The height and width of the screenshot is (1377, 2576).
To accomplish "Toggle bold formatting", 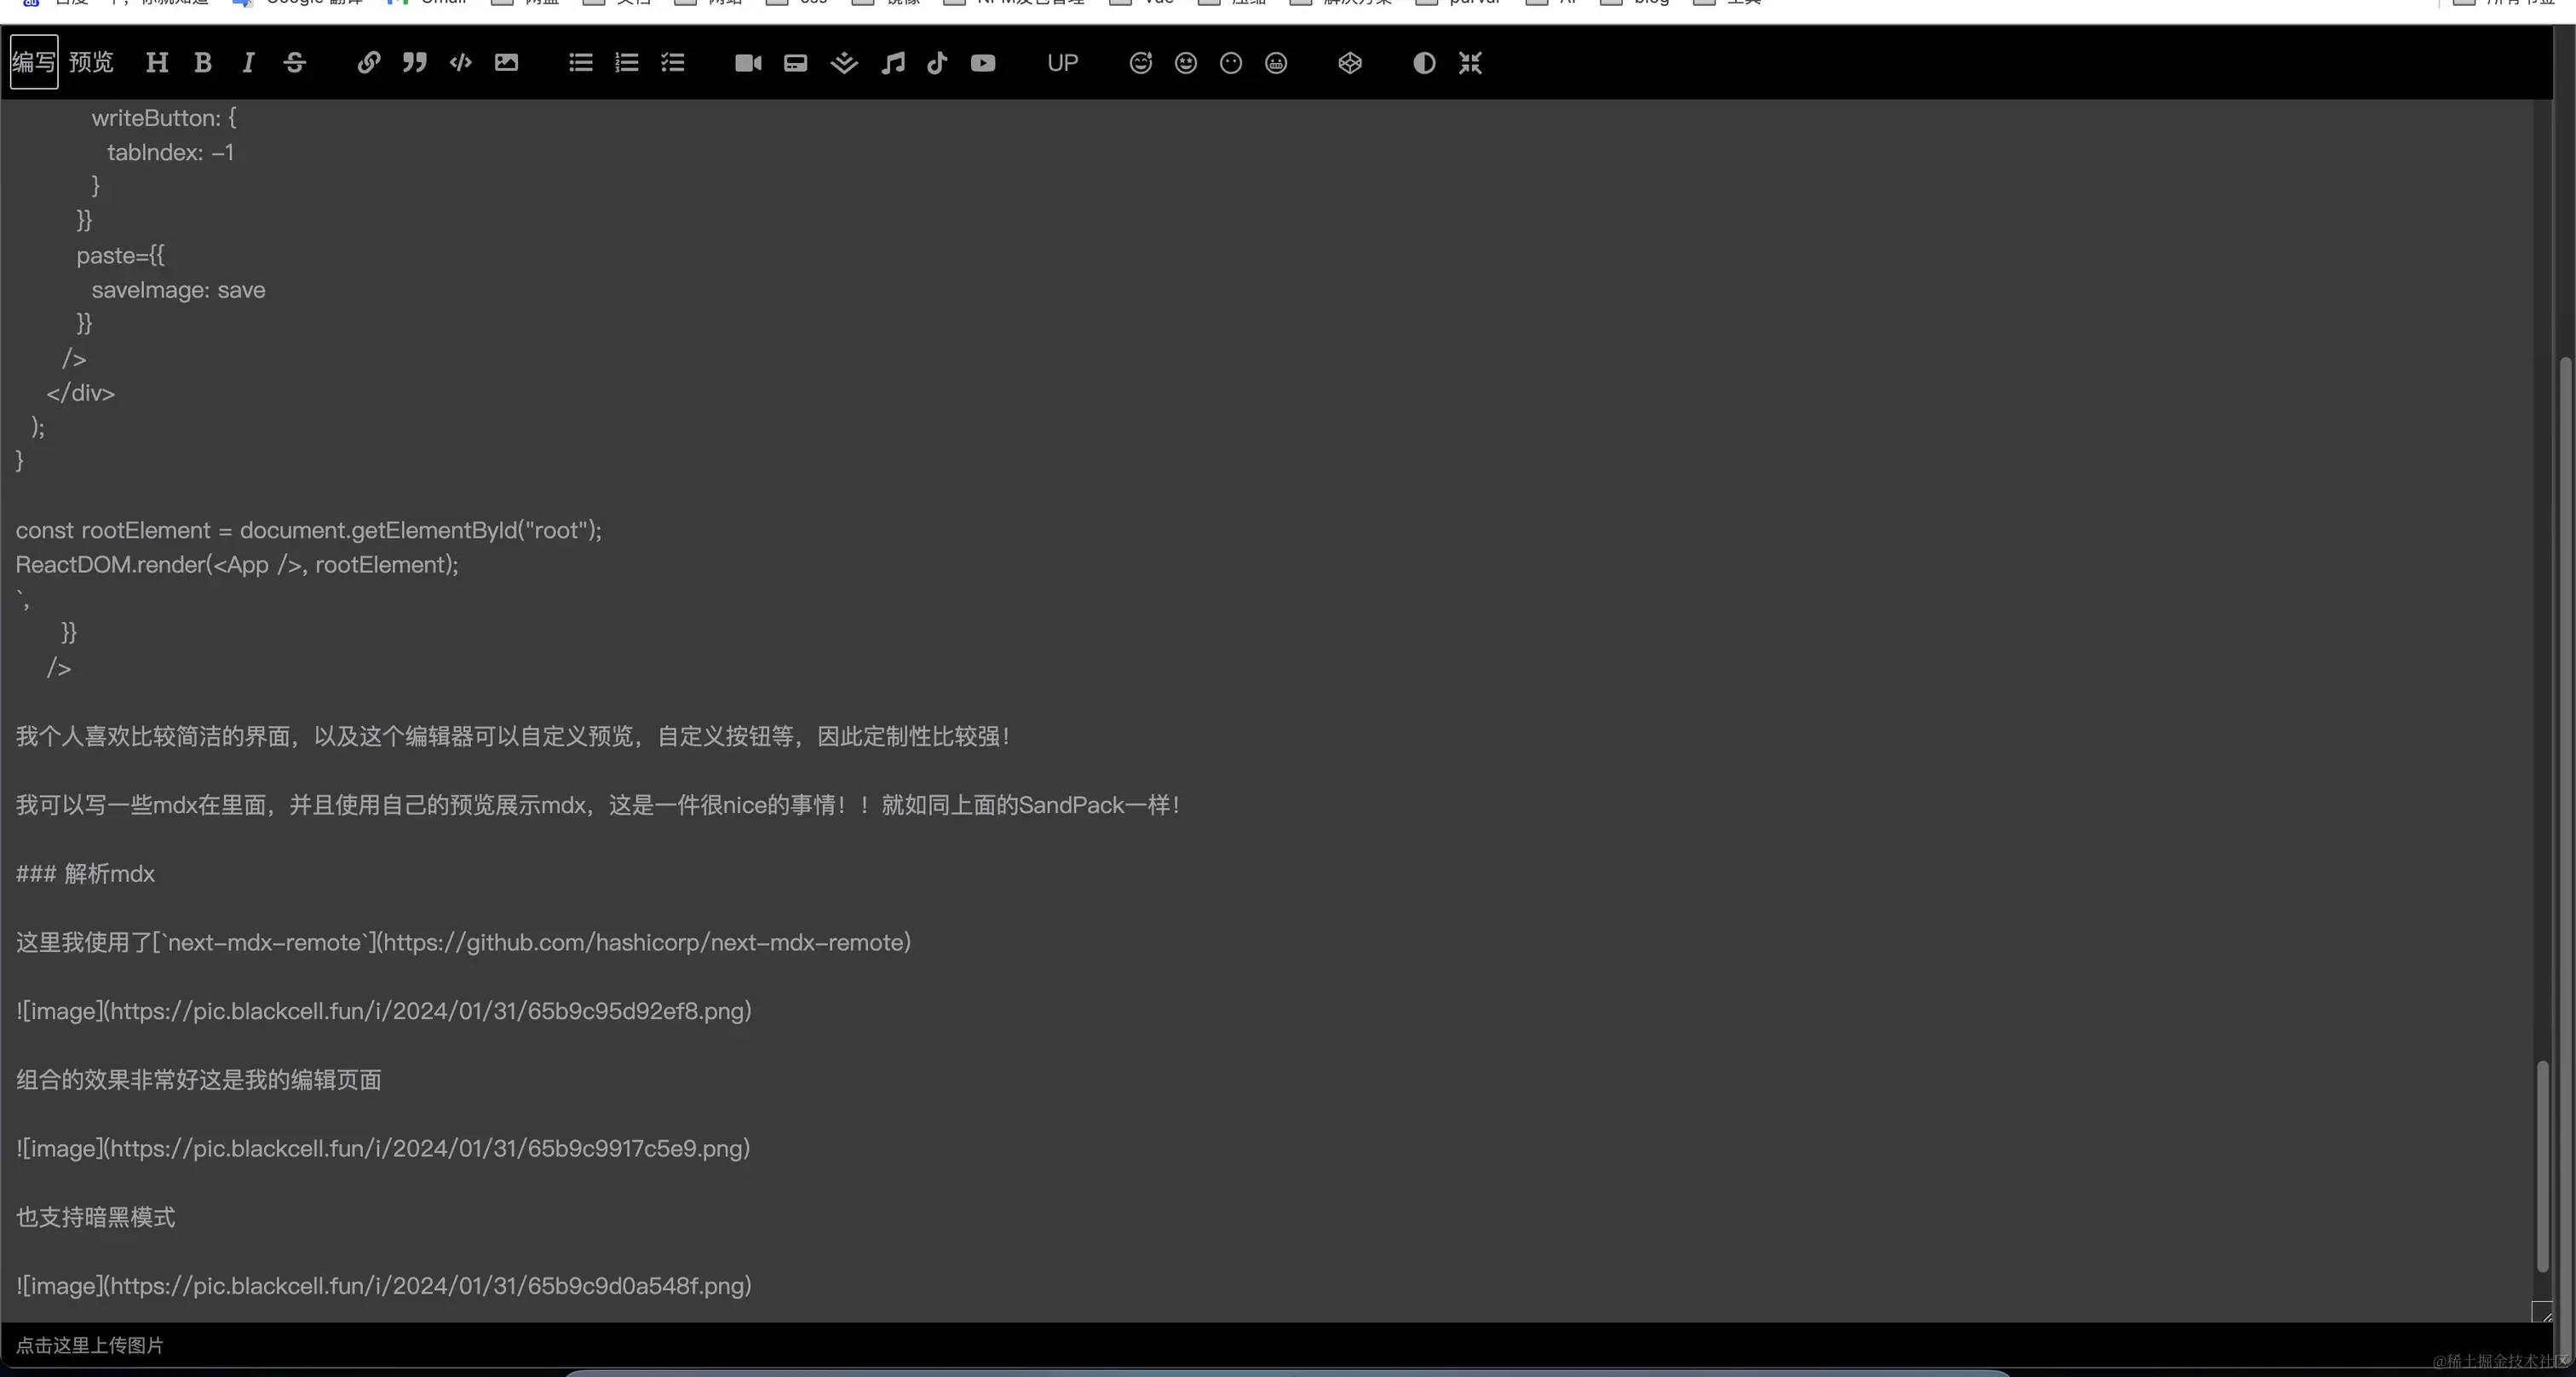I will [203, 63].
